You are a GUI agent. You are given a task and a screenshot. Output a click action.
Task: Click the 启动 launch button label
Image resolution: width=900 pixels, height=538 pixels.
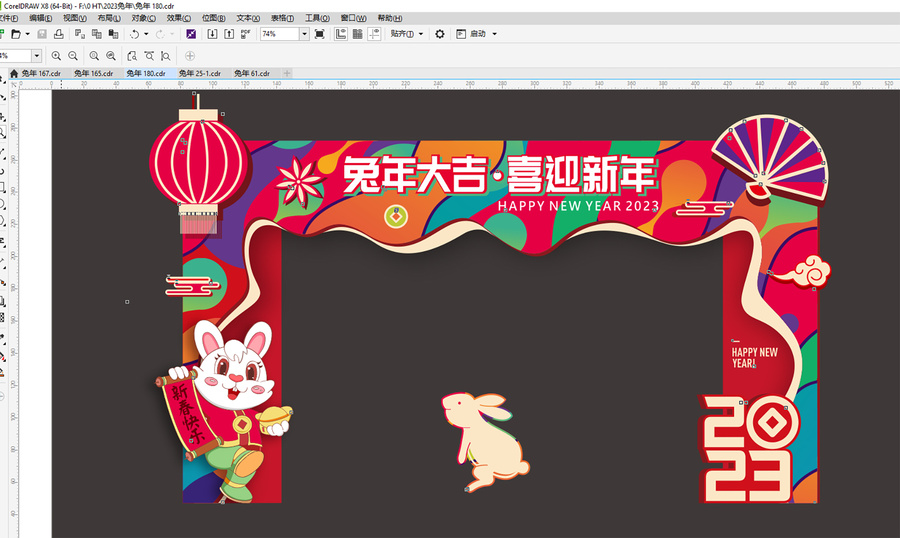(x=478, y=34)
